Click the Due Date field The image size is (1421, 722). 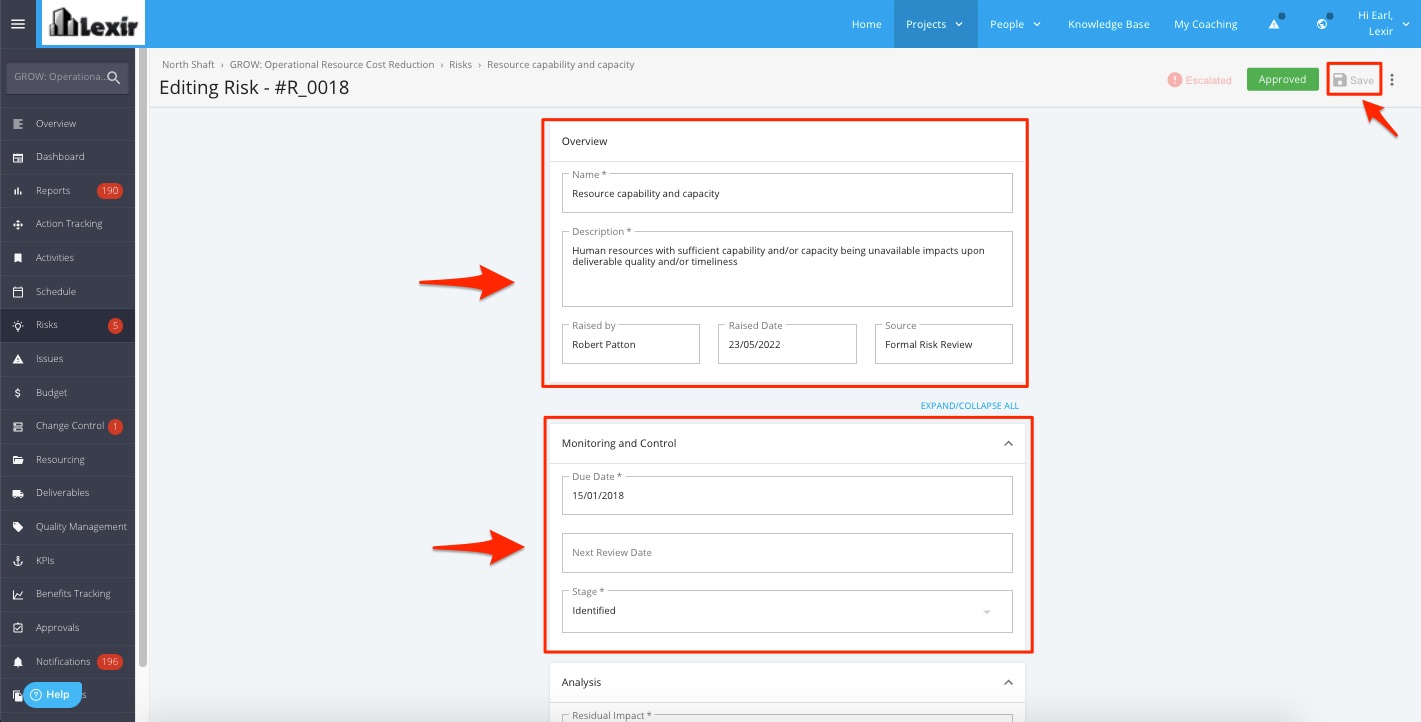pyautogui.click(x=787, y=495)
